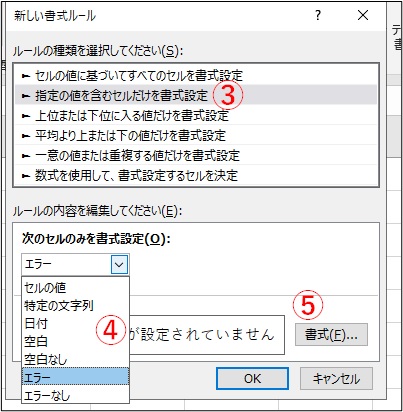
Task: Choose highlighted エラー option in list
Action: pos(75,377)
